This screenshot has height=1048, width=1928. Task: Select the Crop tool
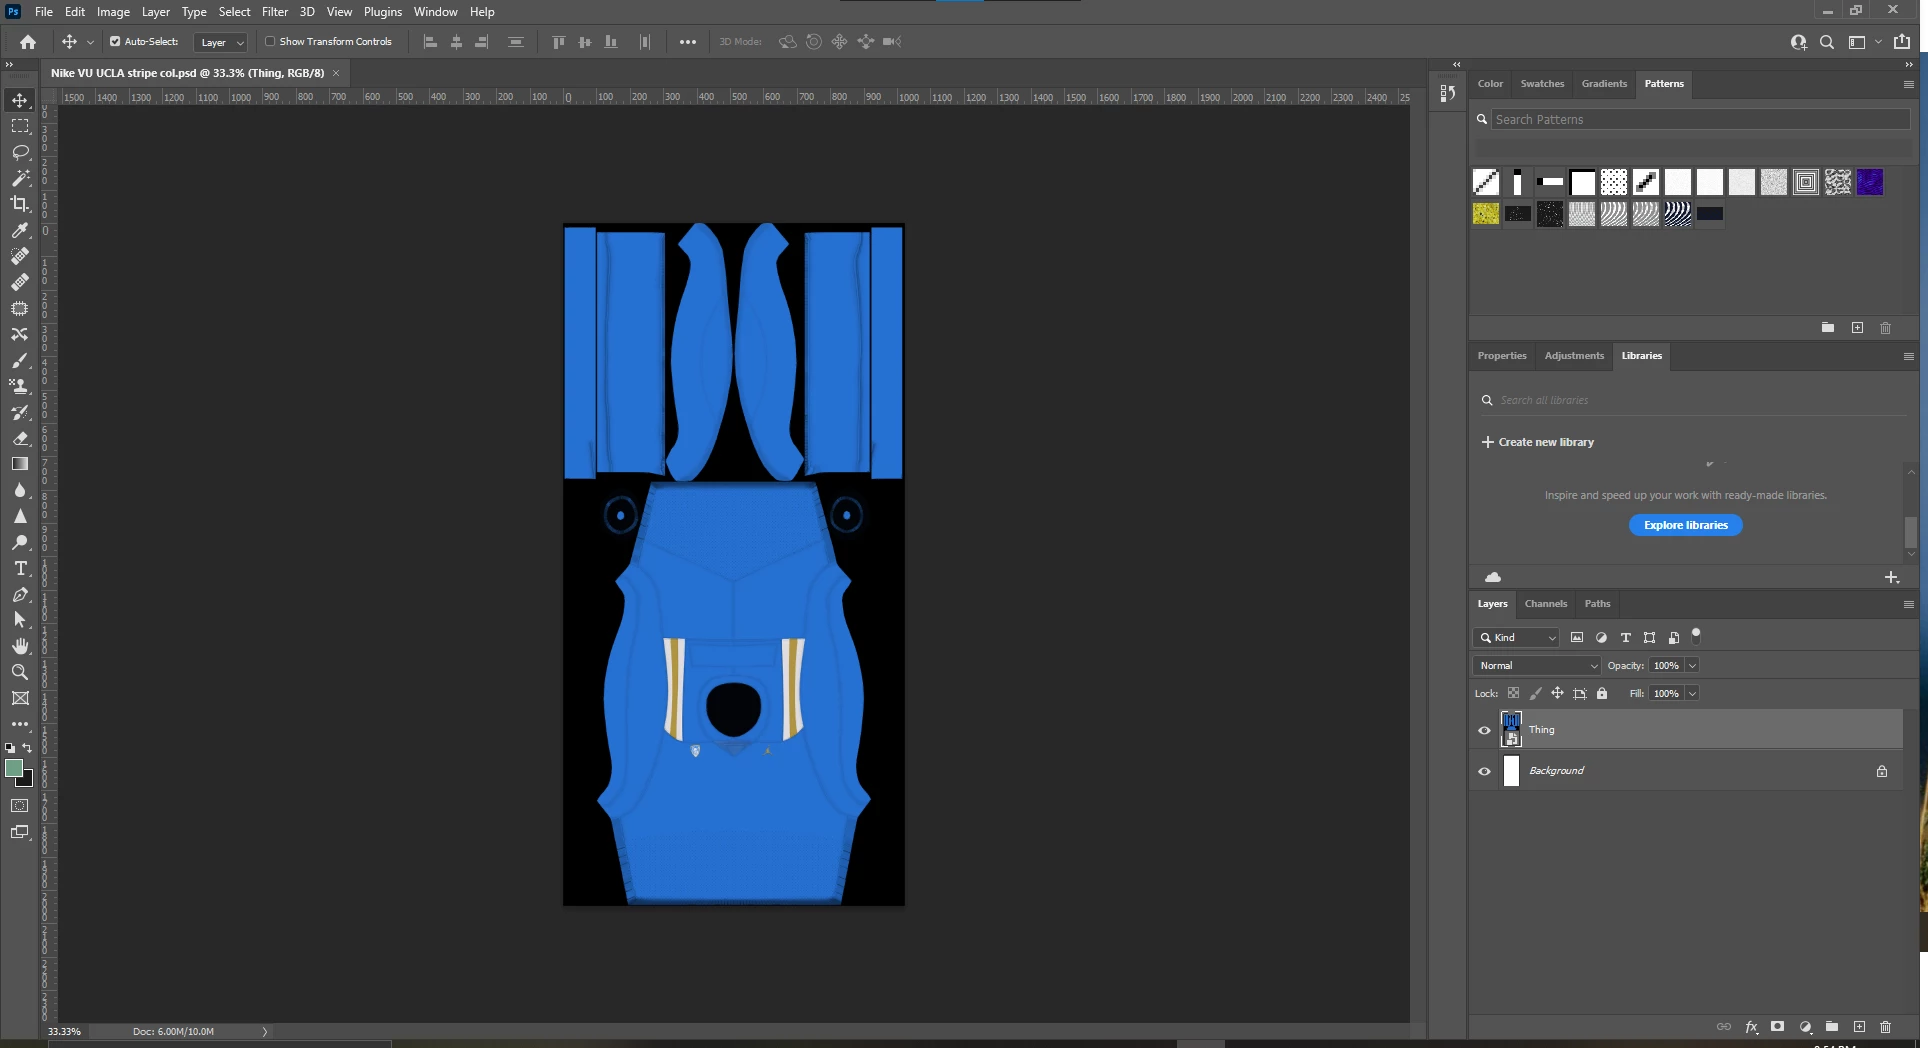20,204
